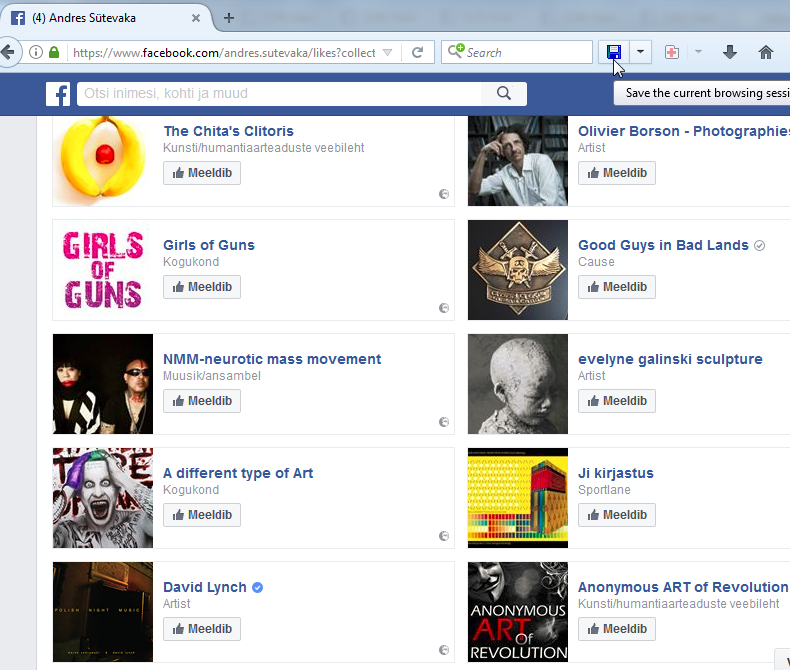Image resolution: width=790 pixels, height=670 pixels.
Task: Click the NMM band photo thumbnail
Action: 103,384
